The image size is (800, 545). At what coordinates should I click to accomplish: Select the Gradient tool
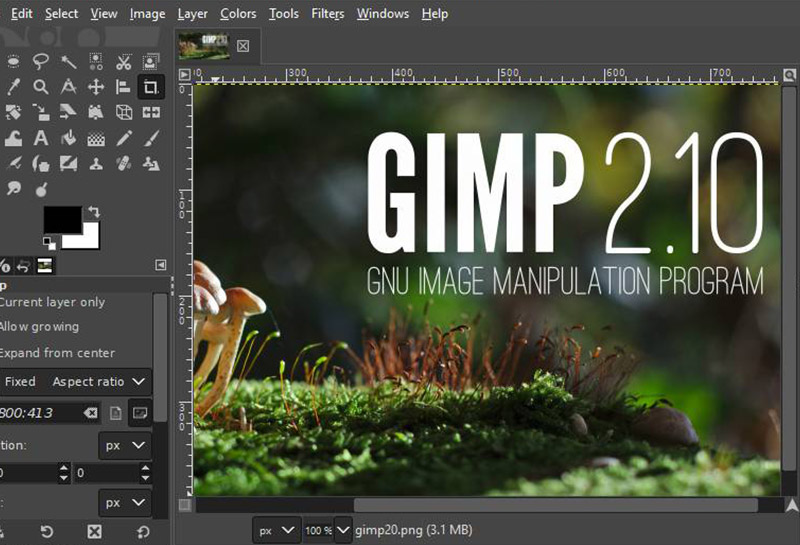[x=96, y=138]
